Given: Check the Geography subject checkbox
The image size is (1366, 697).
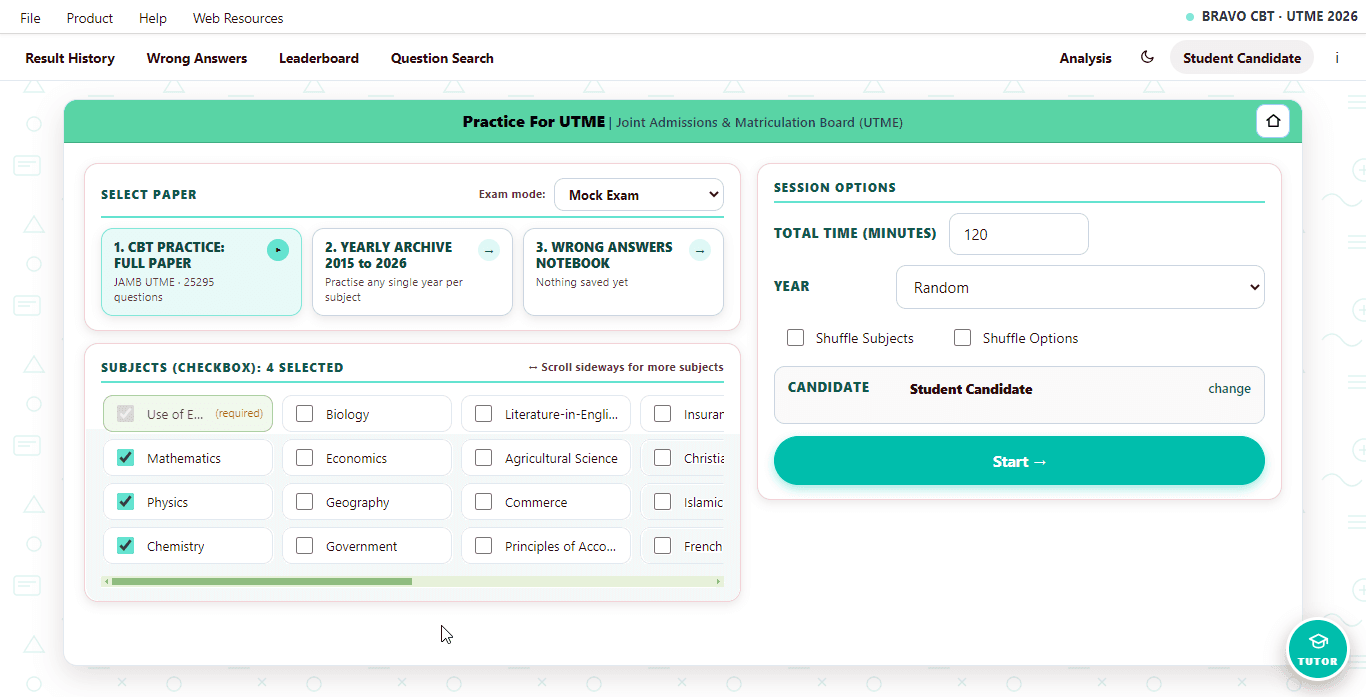Looking at the screenshot, I should (305, 502).
